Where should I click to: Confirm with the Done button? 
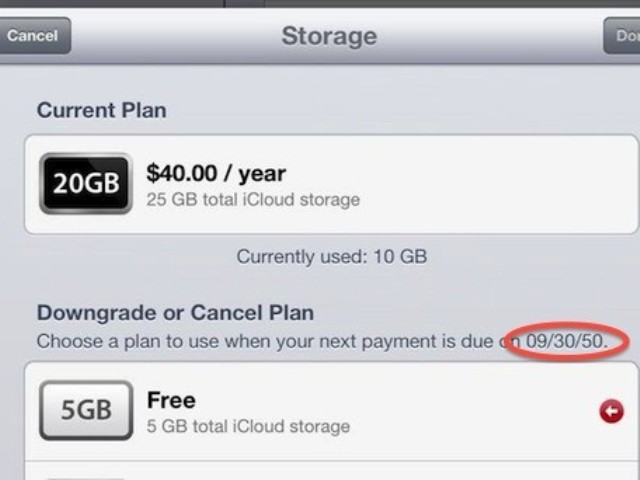tap(622, 36)
